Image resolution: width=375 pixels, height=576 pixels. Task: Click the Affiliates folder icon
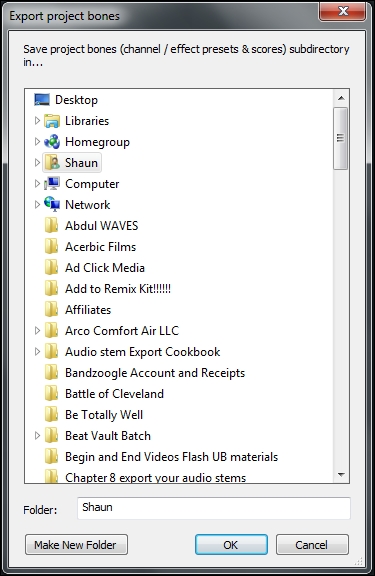[x=51, y=310]
